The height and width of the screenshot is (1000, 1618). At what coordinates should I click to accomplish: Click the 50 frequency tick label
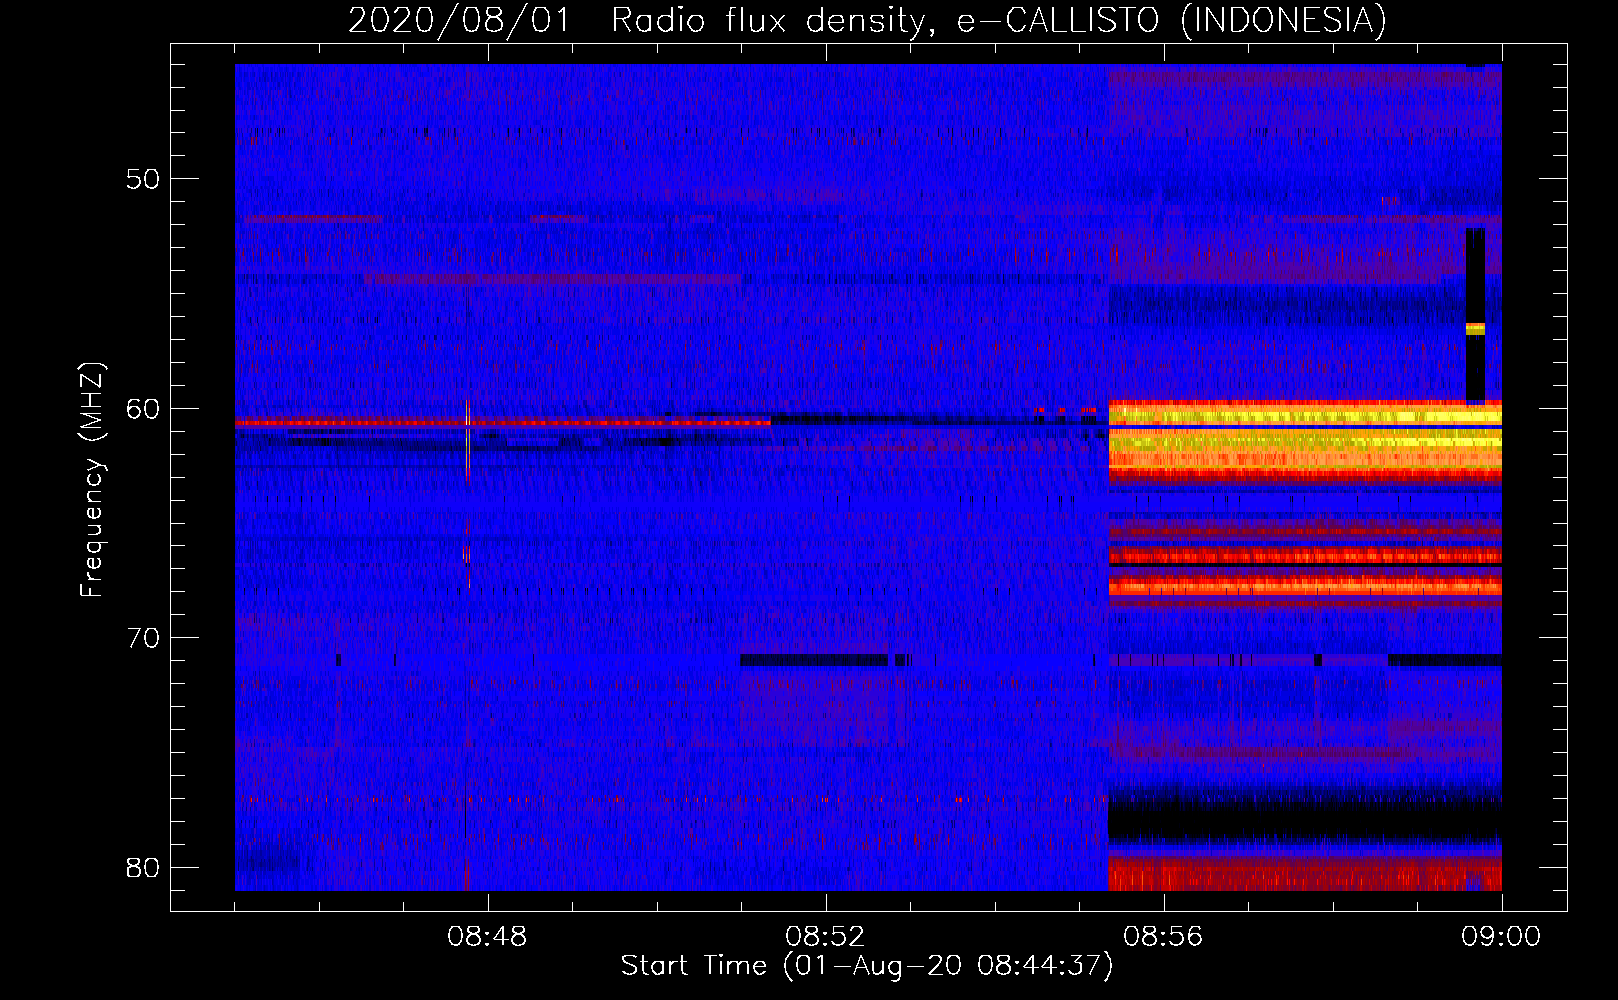coord(143,179)
